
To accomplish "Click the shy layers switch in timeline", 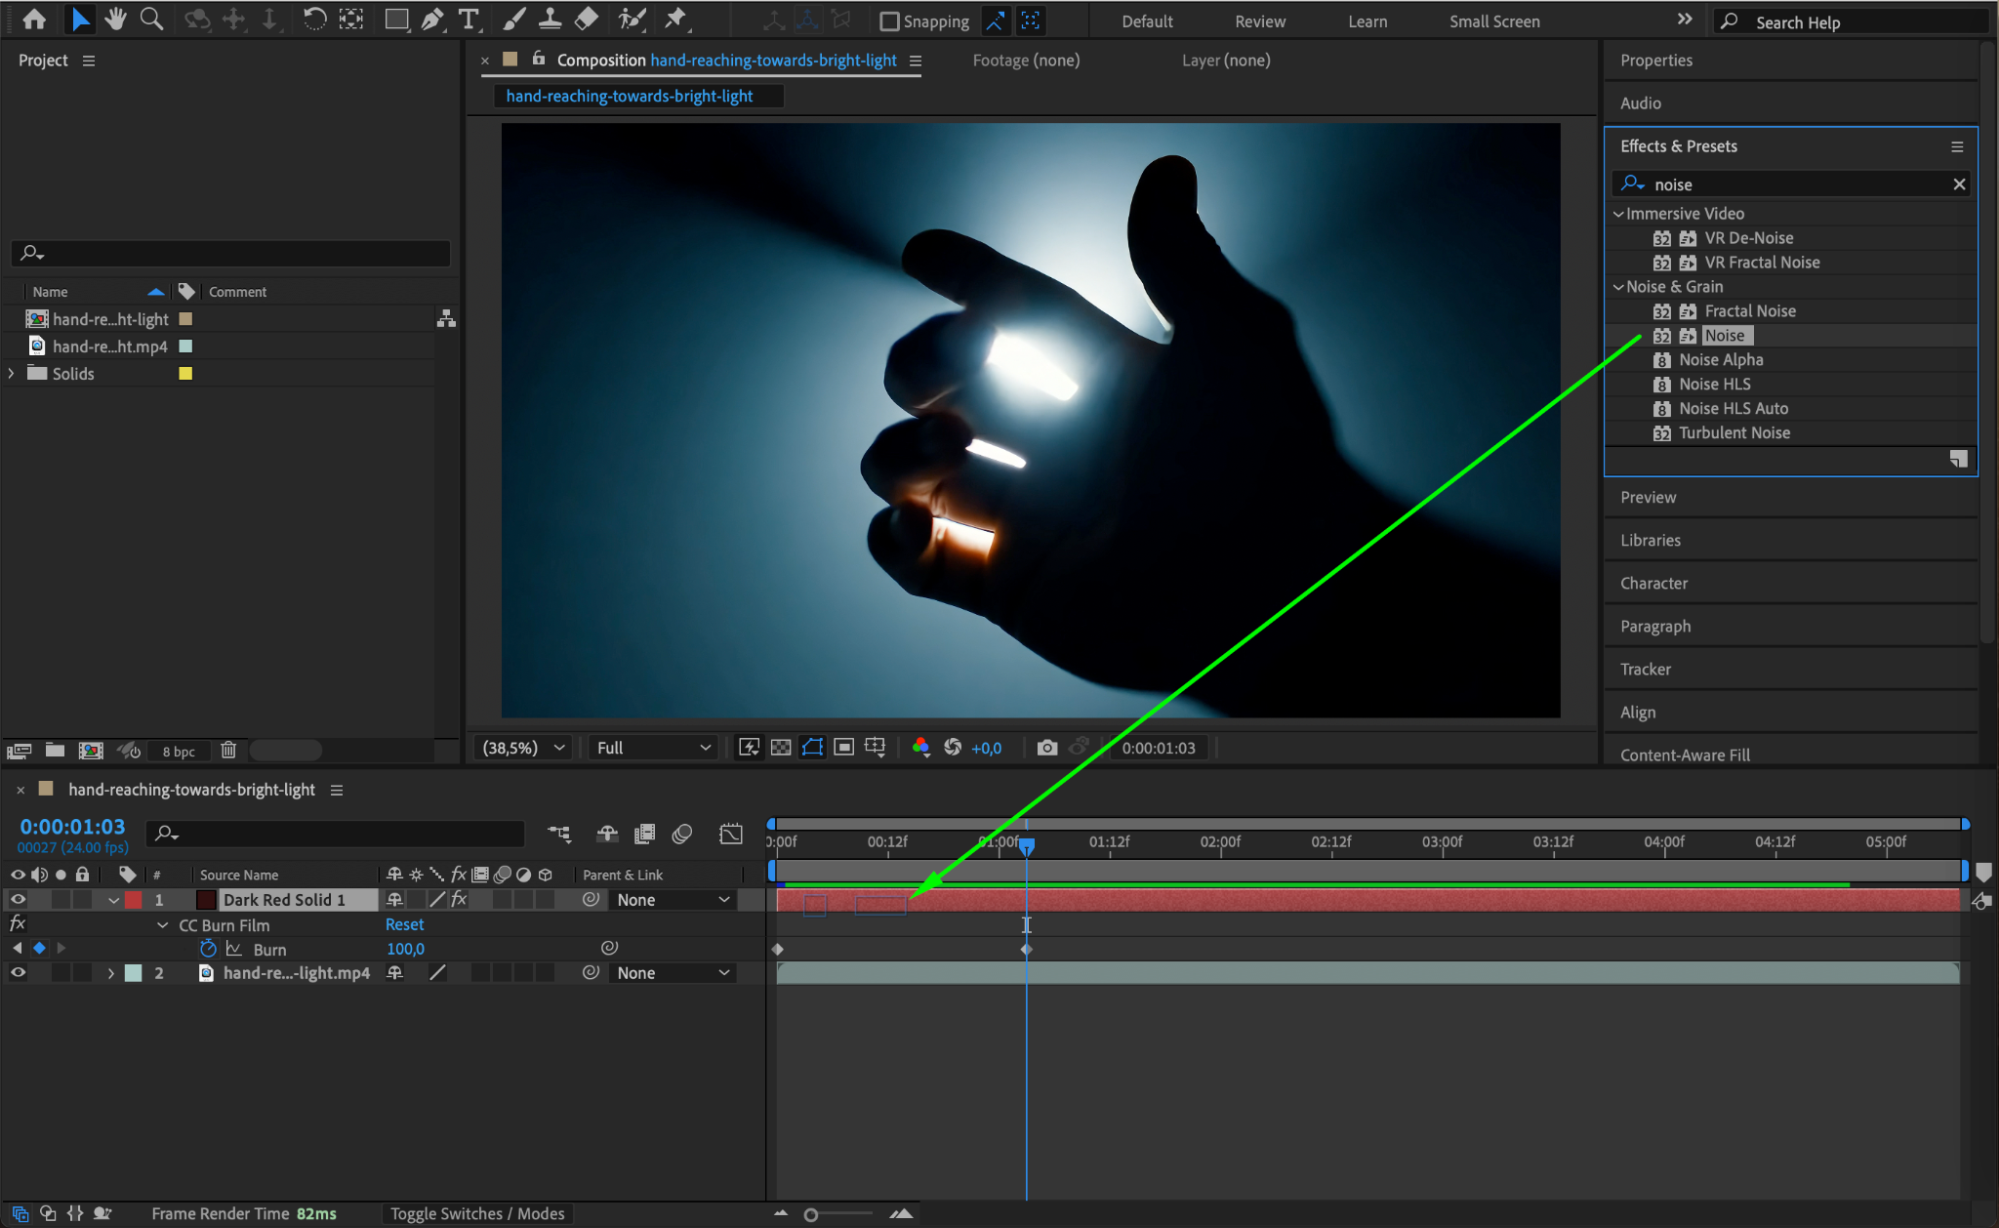I will [x=607, y=833].
